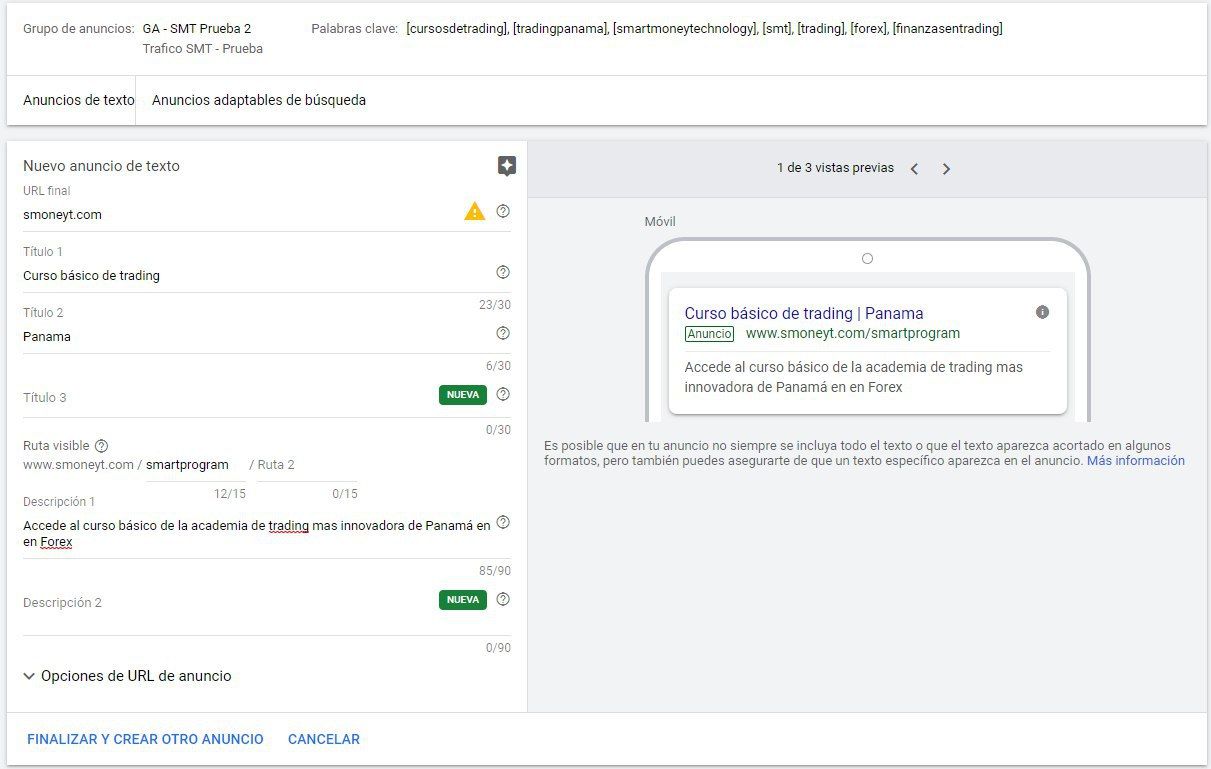Click the keyword [cursosdetrading]
Screen dimensions: 1211x769
tap(457, 29)
